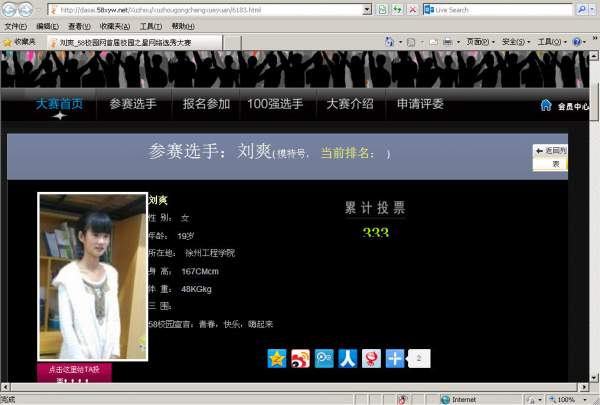This screenshot has width=600, height=405.
Task: Open the 收藏夹 favorites star button
Action: tap(19, 42)
